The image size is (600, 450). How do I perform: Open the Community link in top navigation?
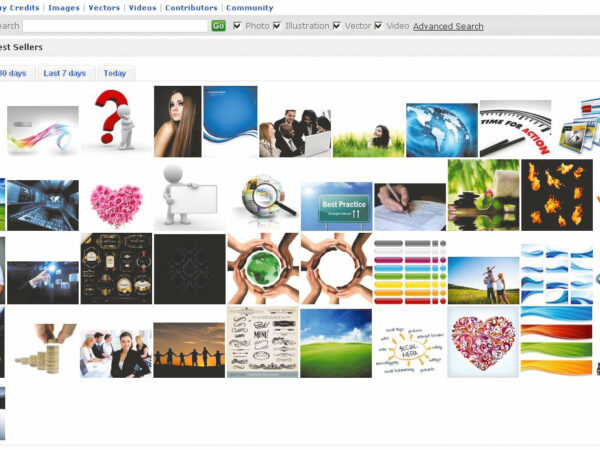pyautogui.click(x=249, y=8)
